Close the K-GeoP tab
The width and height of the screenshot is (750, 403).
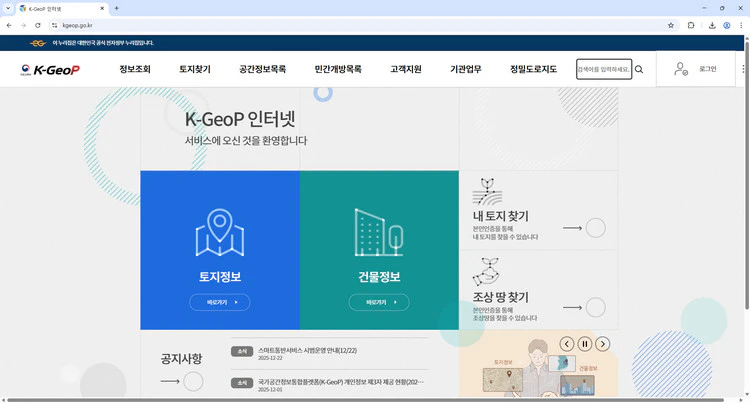(102, 8)
